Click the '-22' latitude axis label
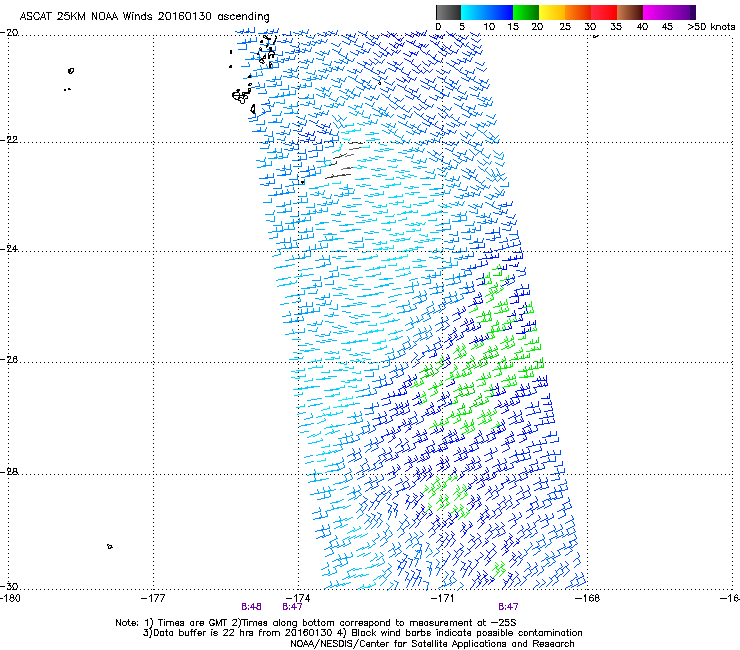This screenshot has height=650, width=740. click(x=9, y=140)
